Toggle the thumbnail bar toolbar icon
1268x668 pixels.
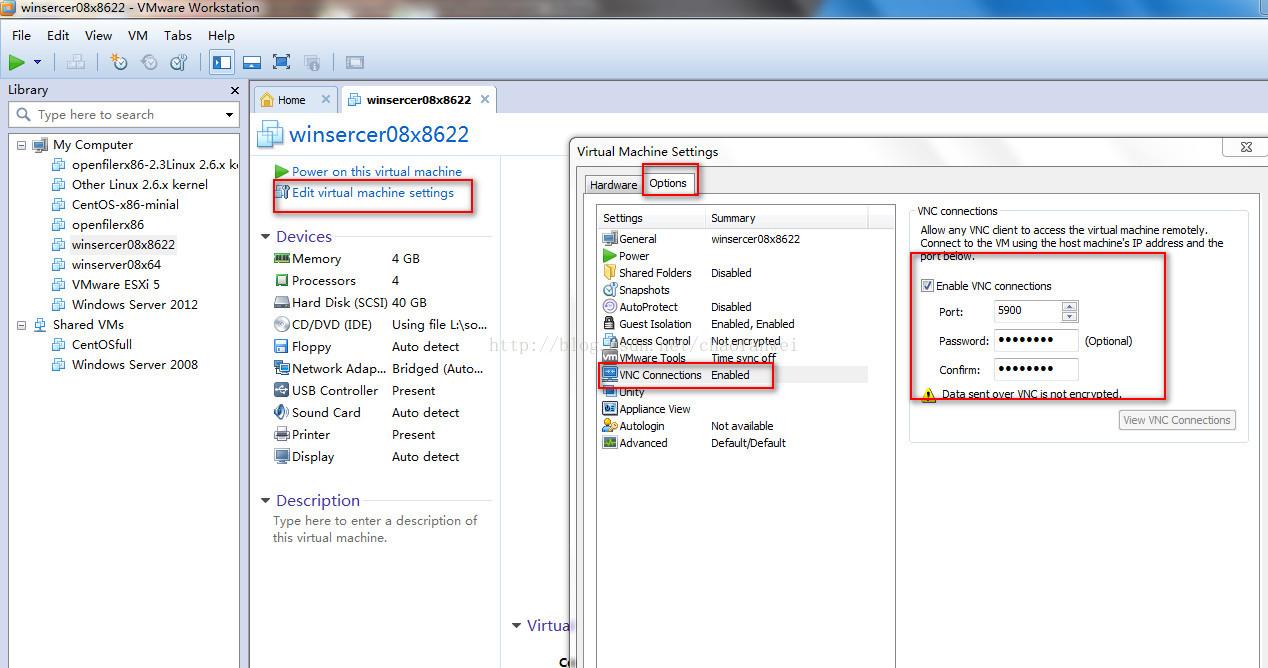point(252,62)
